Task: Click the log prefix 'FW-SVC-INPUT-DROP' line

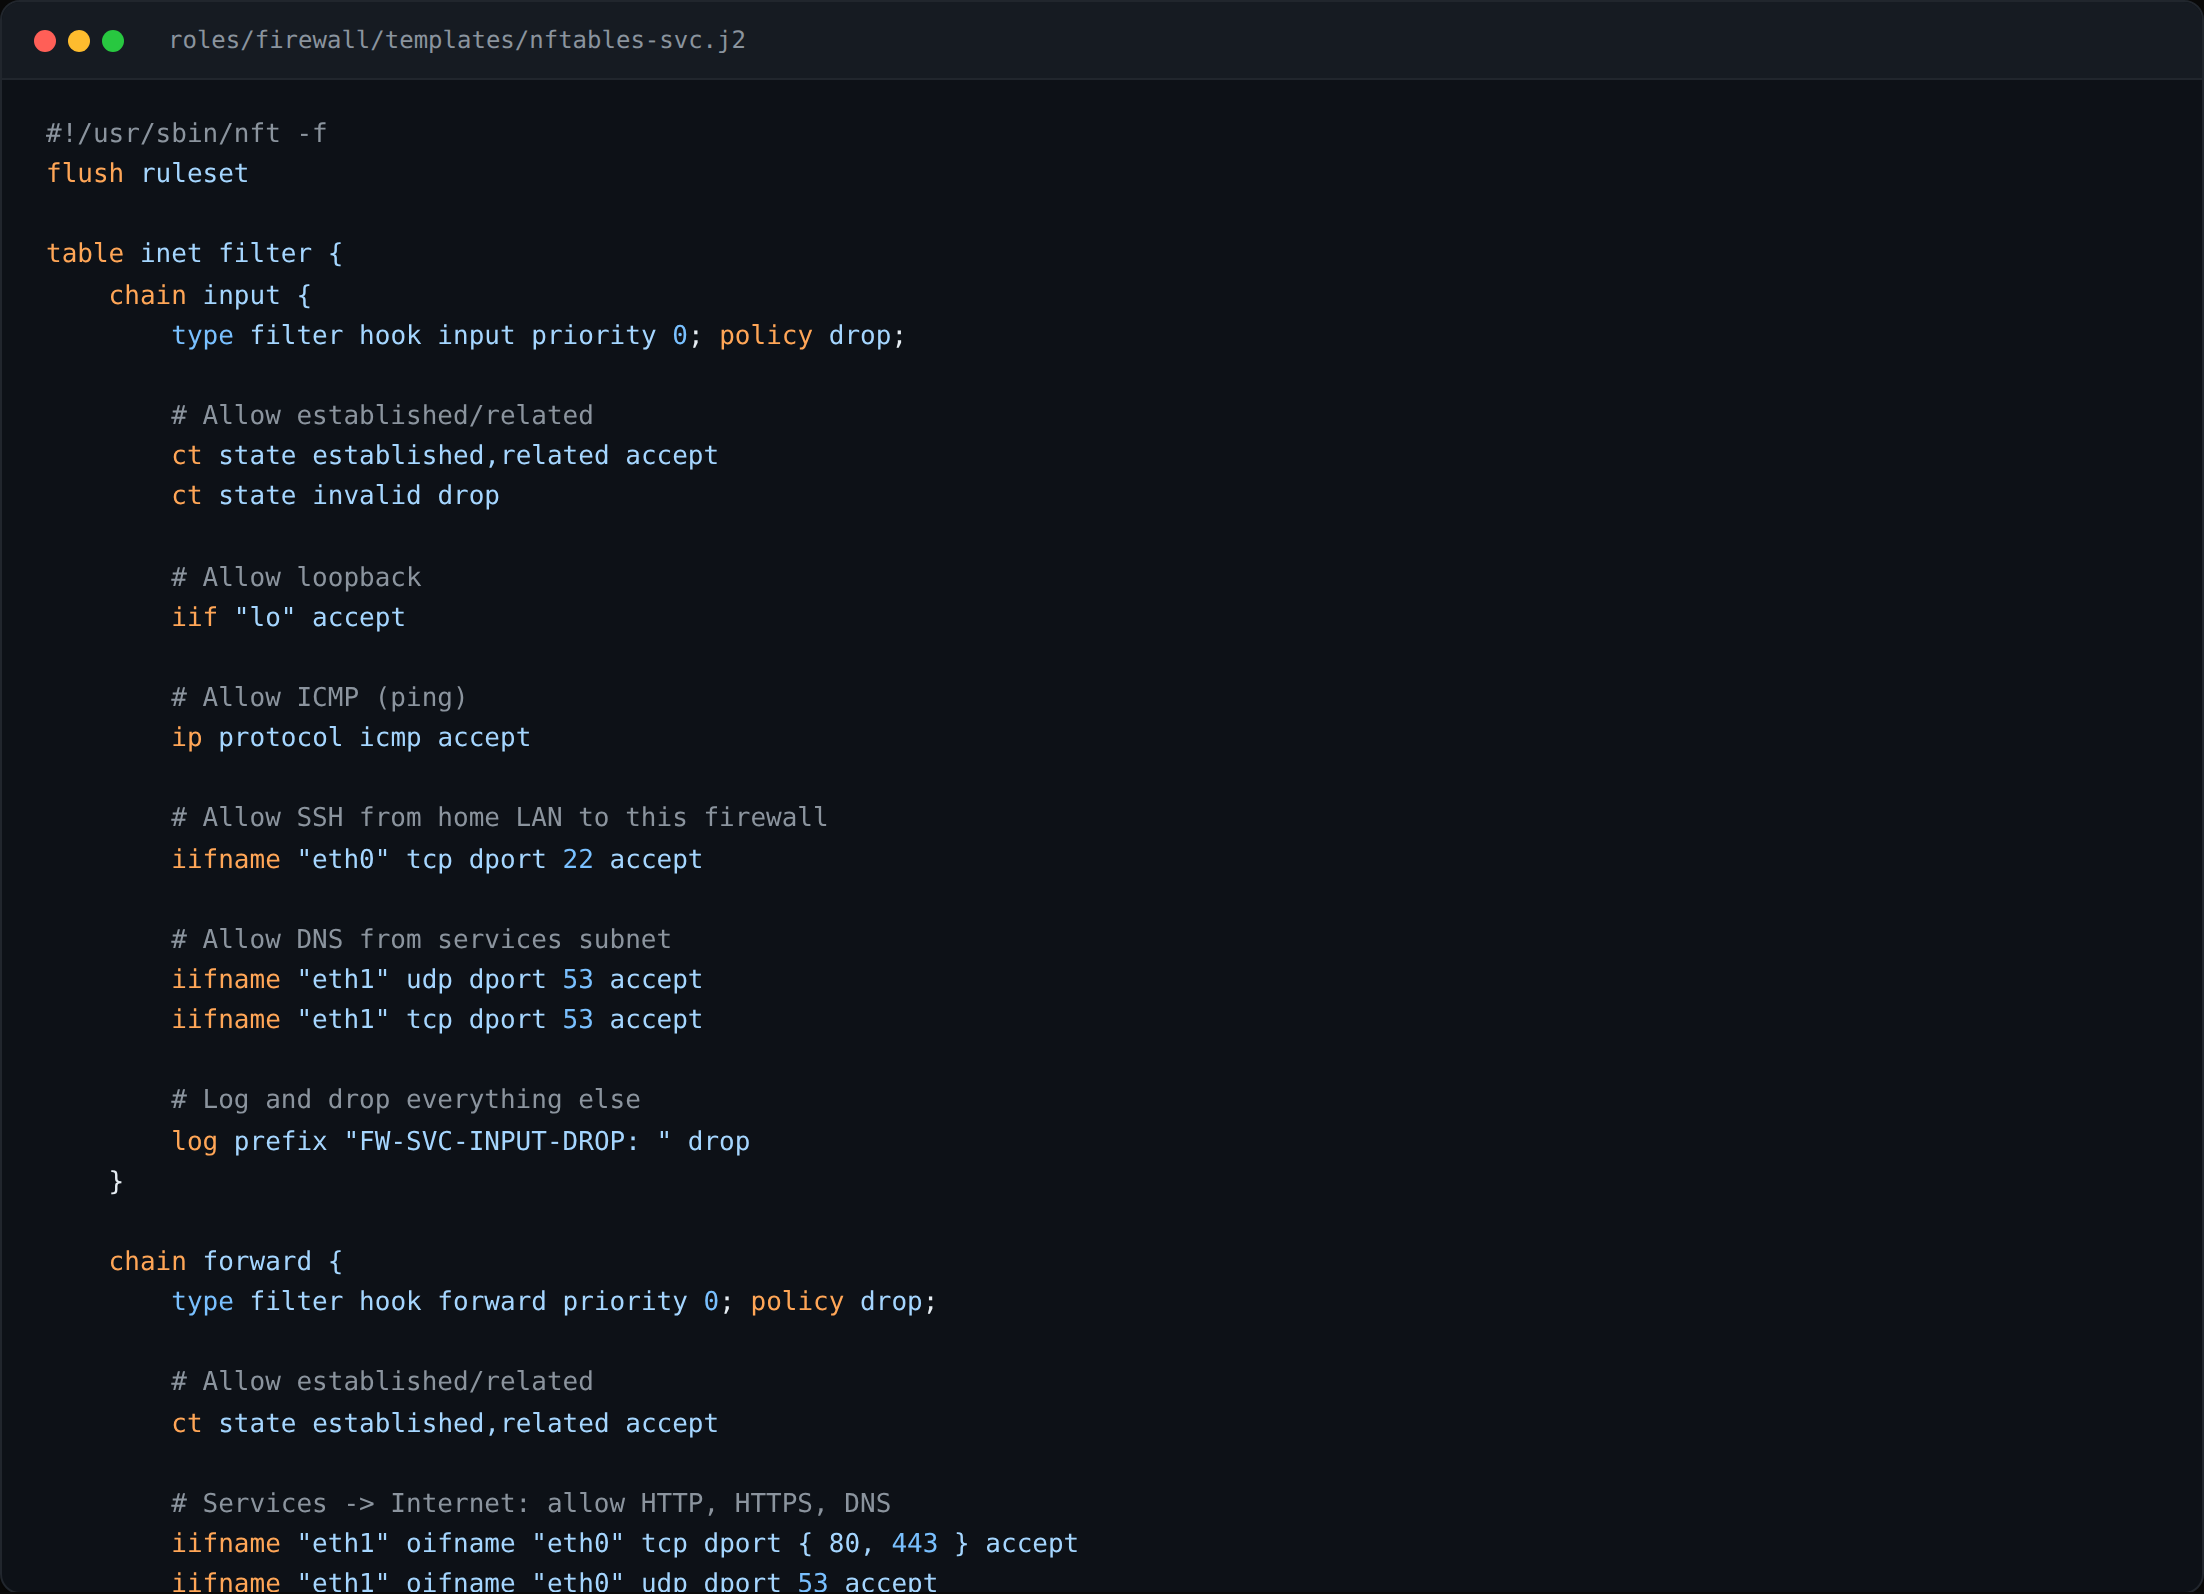Action: coord(461,1142)
